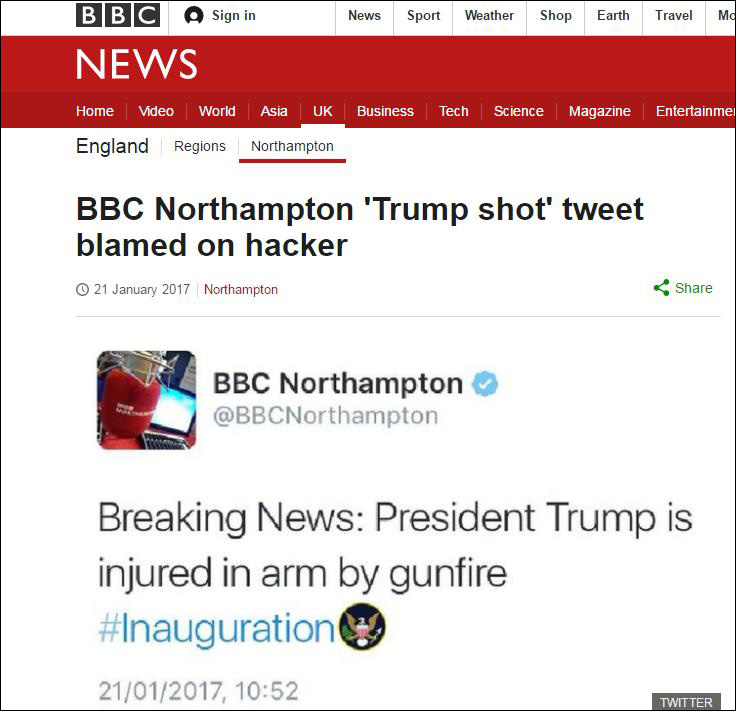The image size is (736, 711).
Task: Open the Magazine tab
Action: [599, 111]
